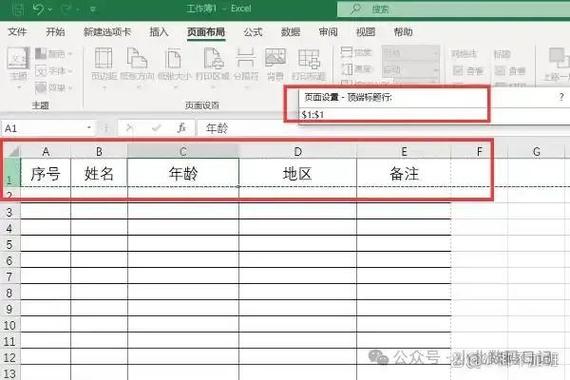Switch to the 公式 tab
Screen dimensions: 570x380
[x=253, y=32]
